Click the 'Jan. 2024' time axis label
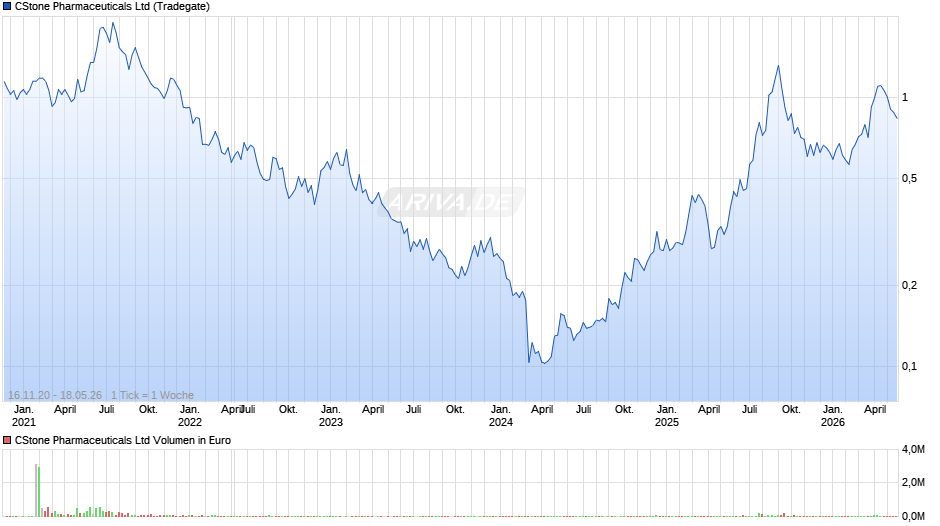This screenshot has width=940, height=526. tap(501, 416)
